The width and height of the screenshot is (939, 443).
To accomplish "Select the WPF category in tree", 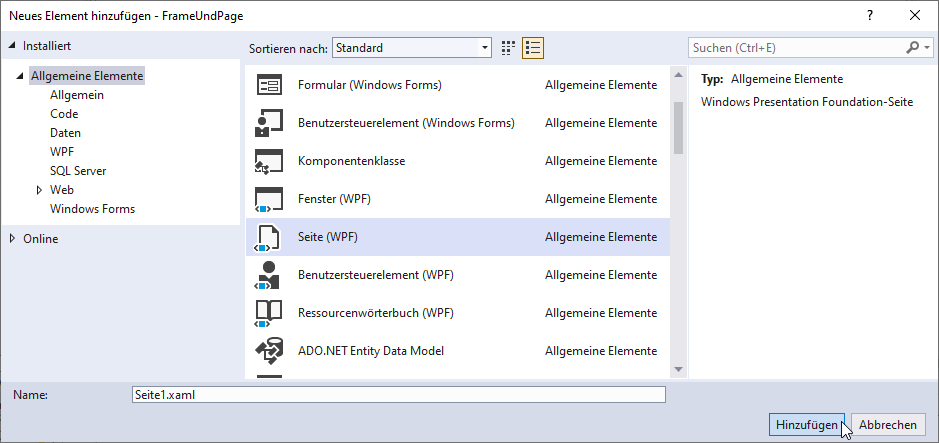I will tap(62, 152).
